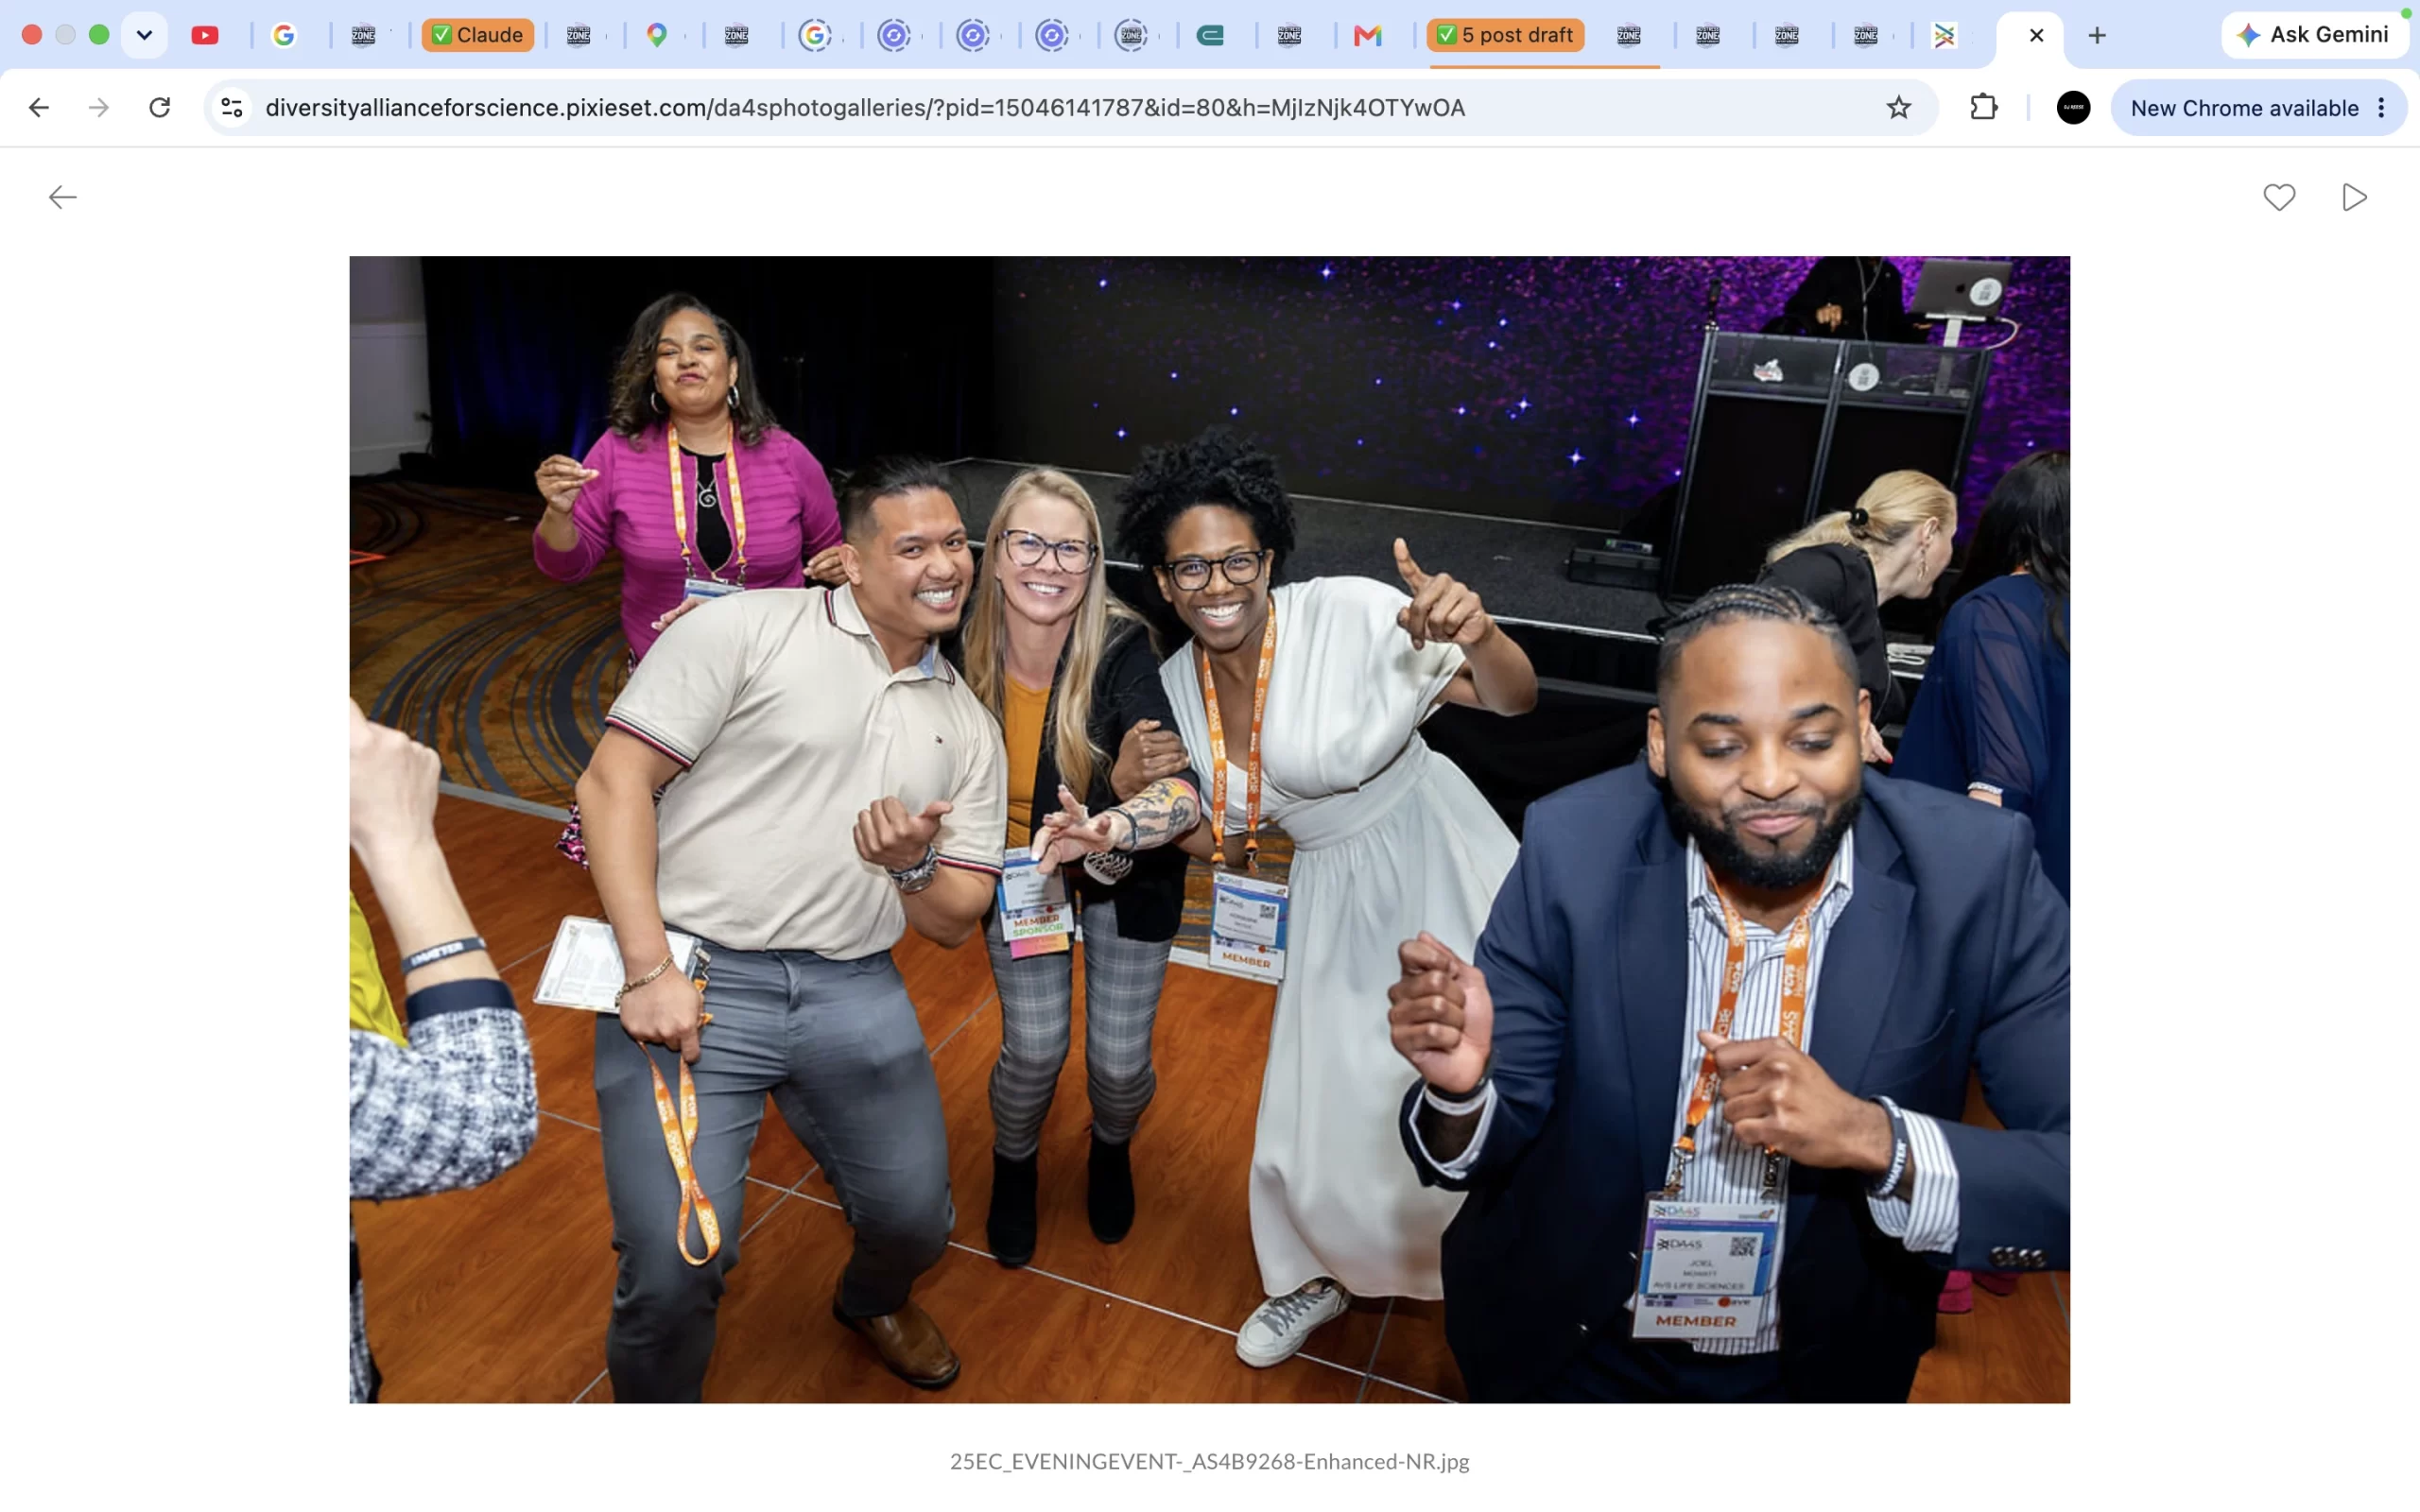Navigate back in browser history
Viewport: 2420px width, 1512px height.
(x=39, y=107)
